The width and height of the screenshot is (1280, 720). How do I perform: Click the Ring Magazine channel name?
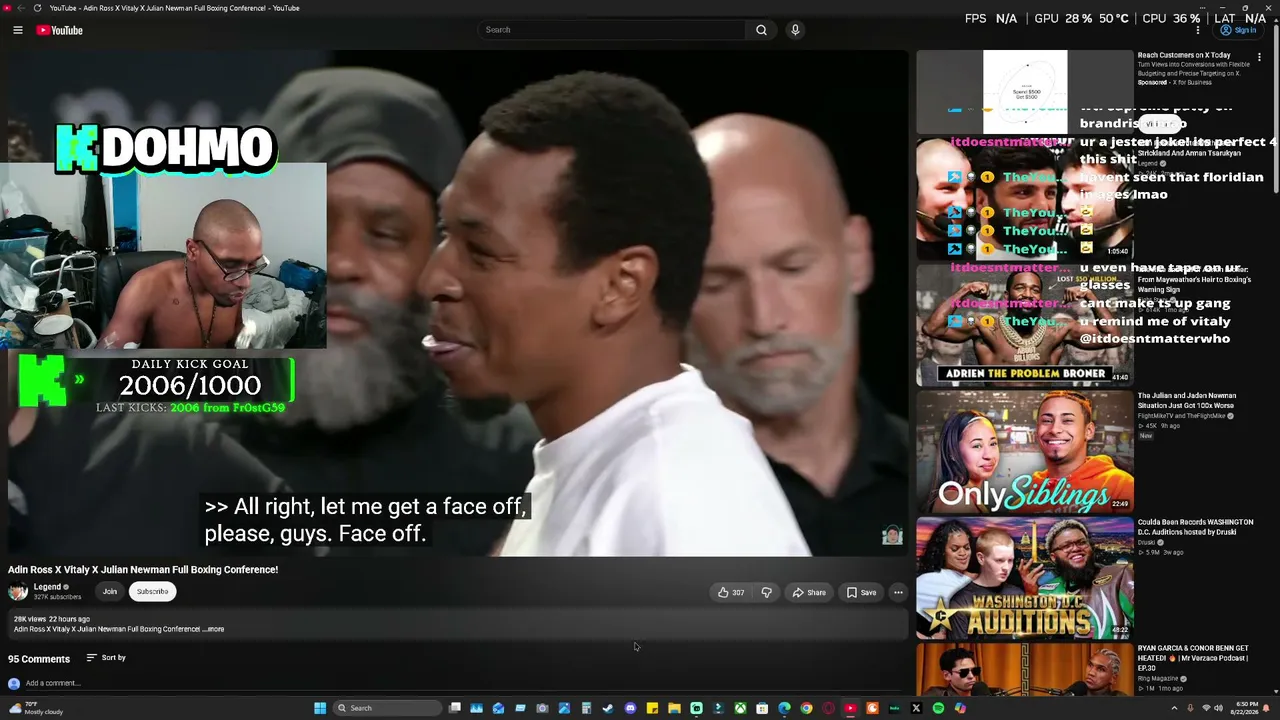coord(1159,679)
